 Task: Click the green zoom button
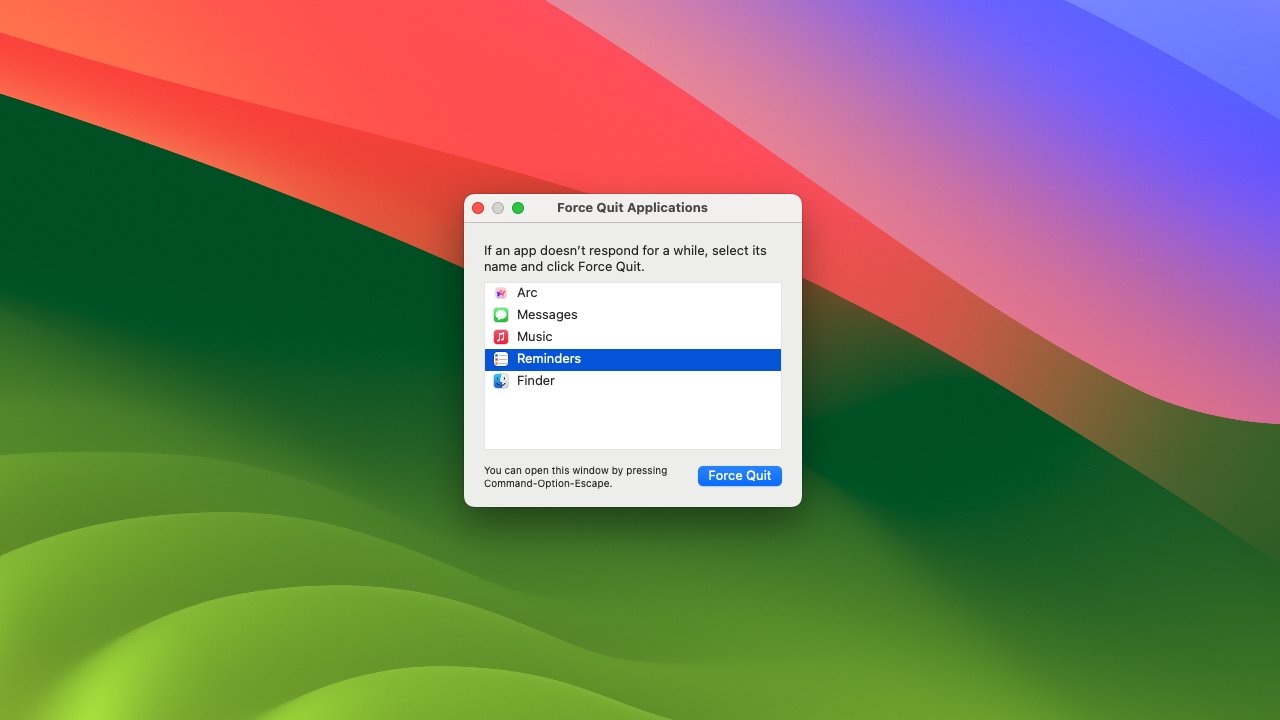pos(518,208)
